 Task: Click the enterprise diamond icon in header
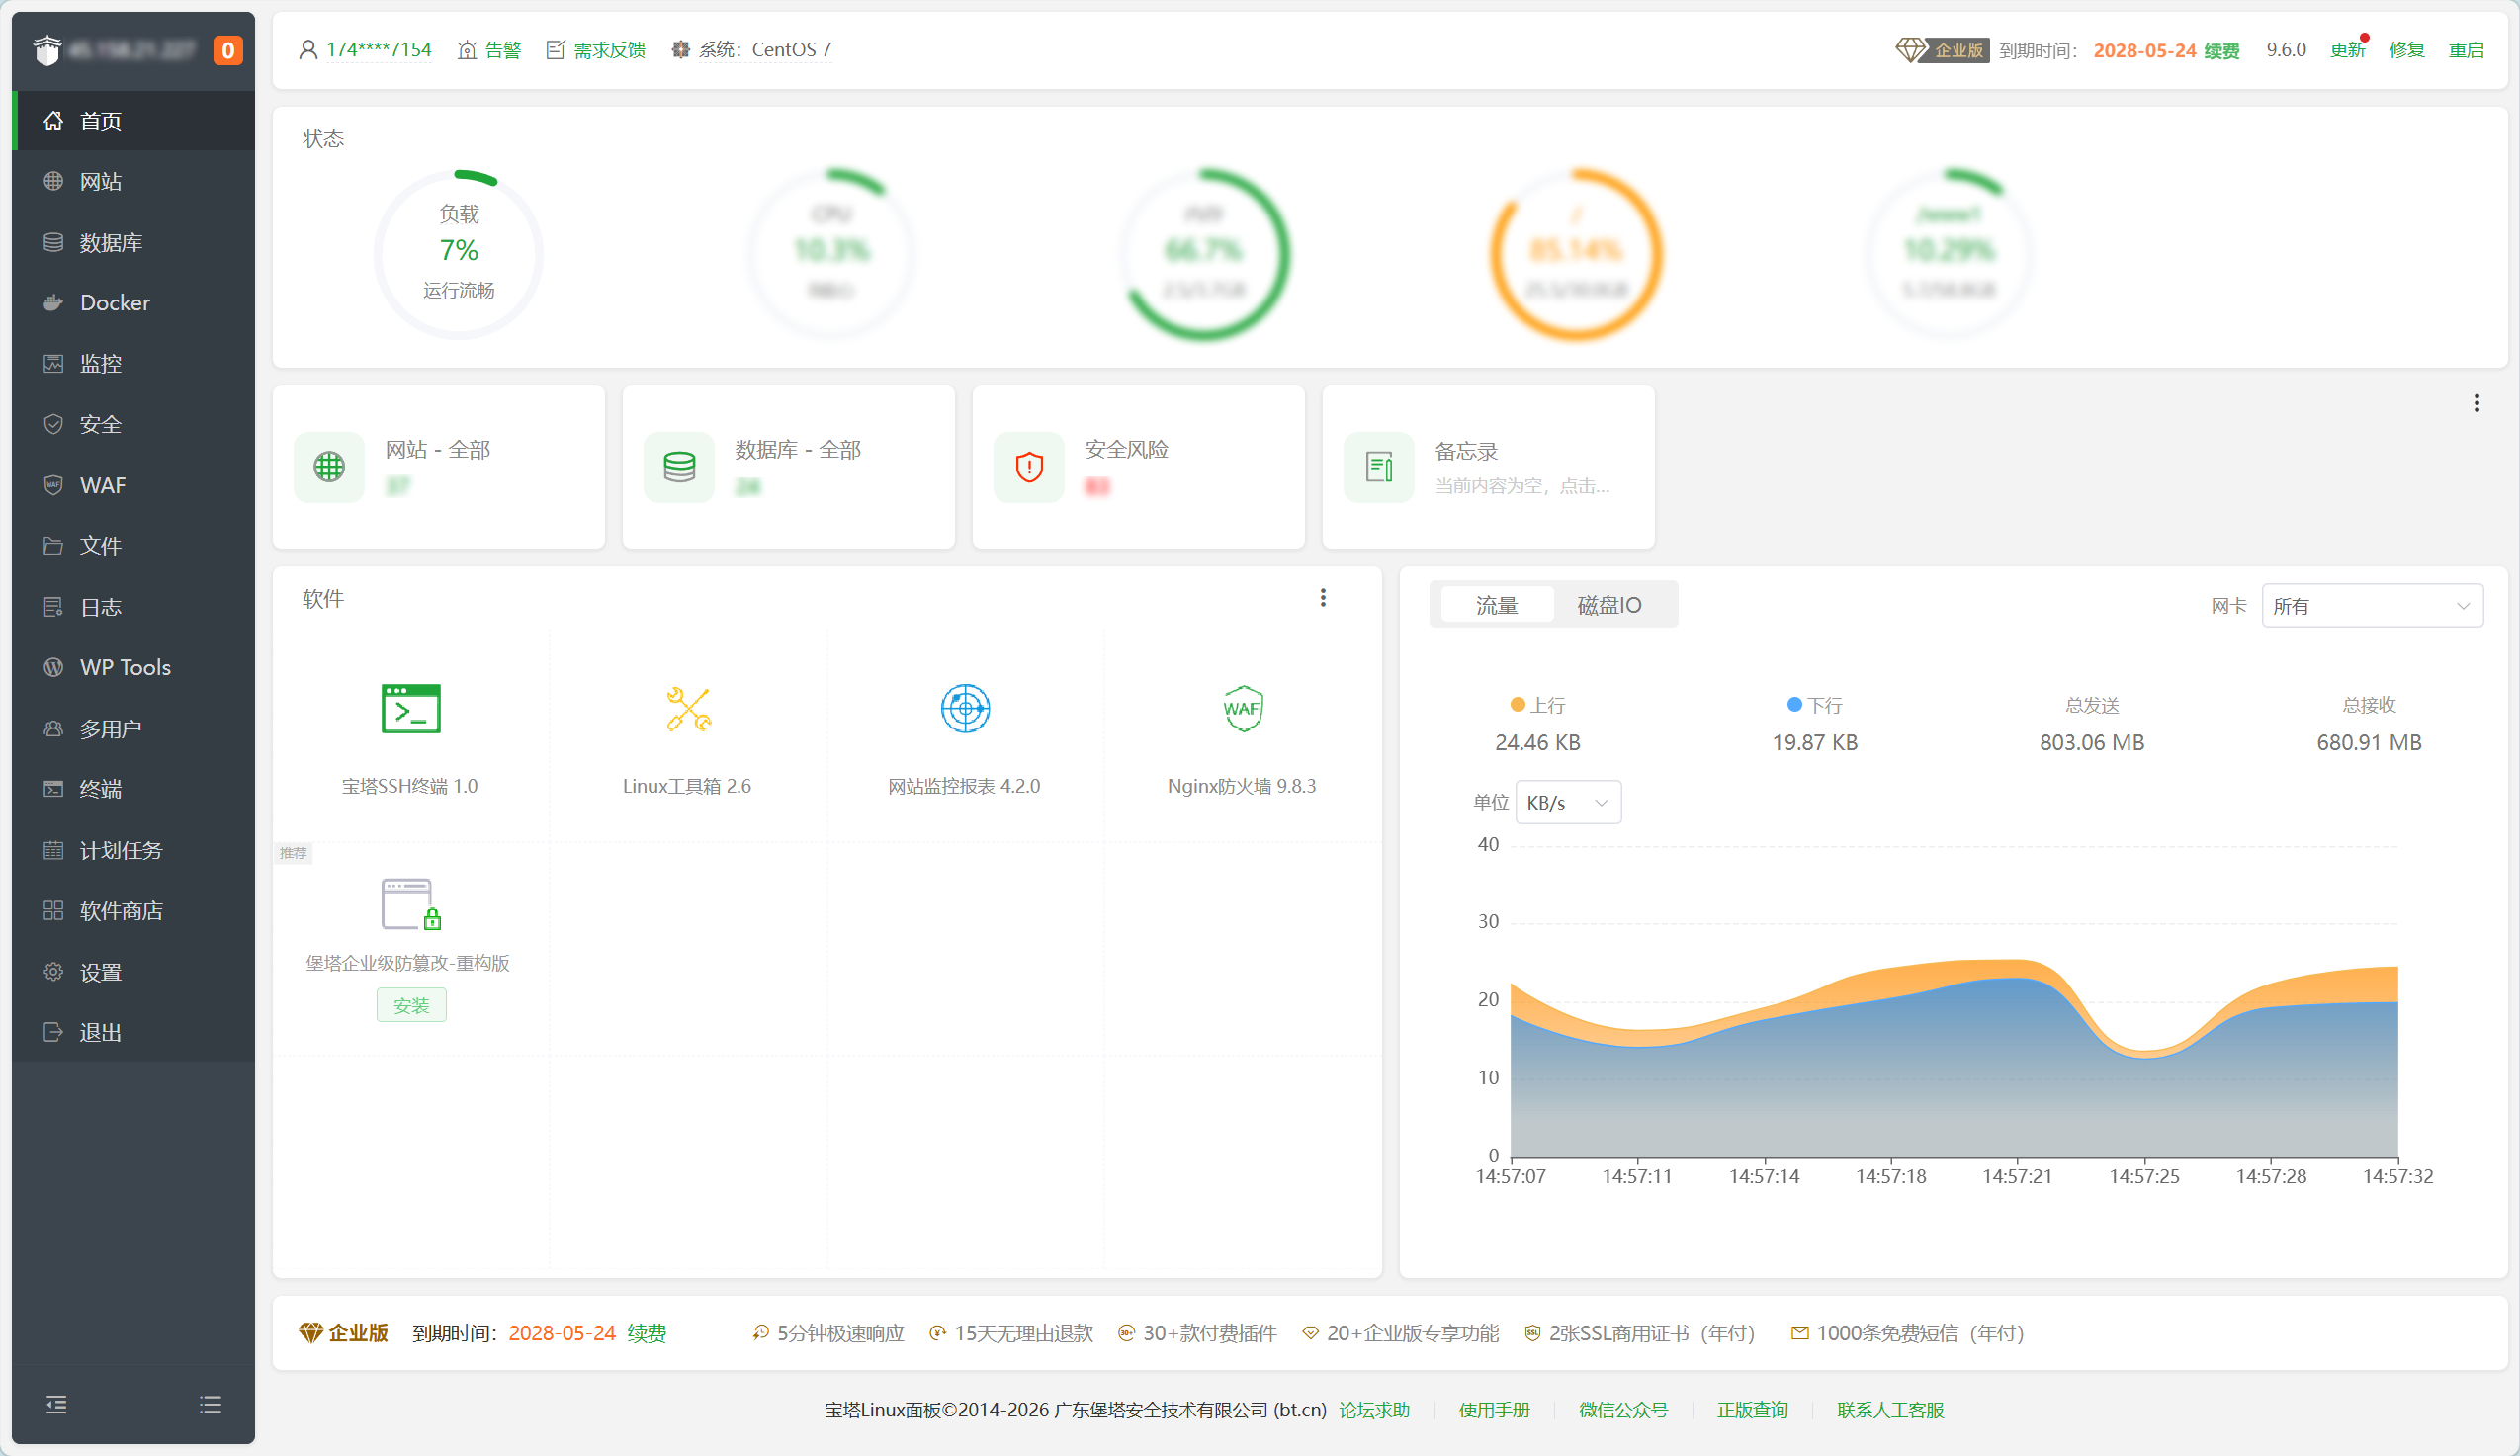click(x=1910, y=50)
